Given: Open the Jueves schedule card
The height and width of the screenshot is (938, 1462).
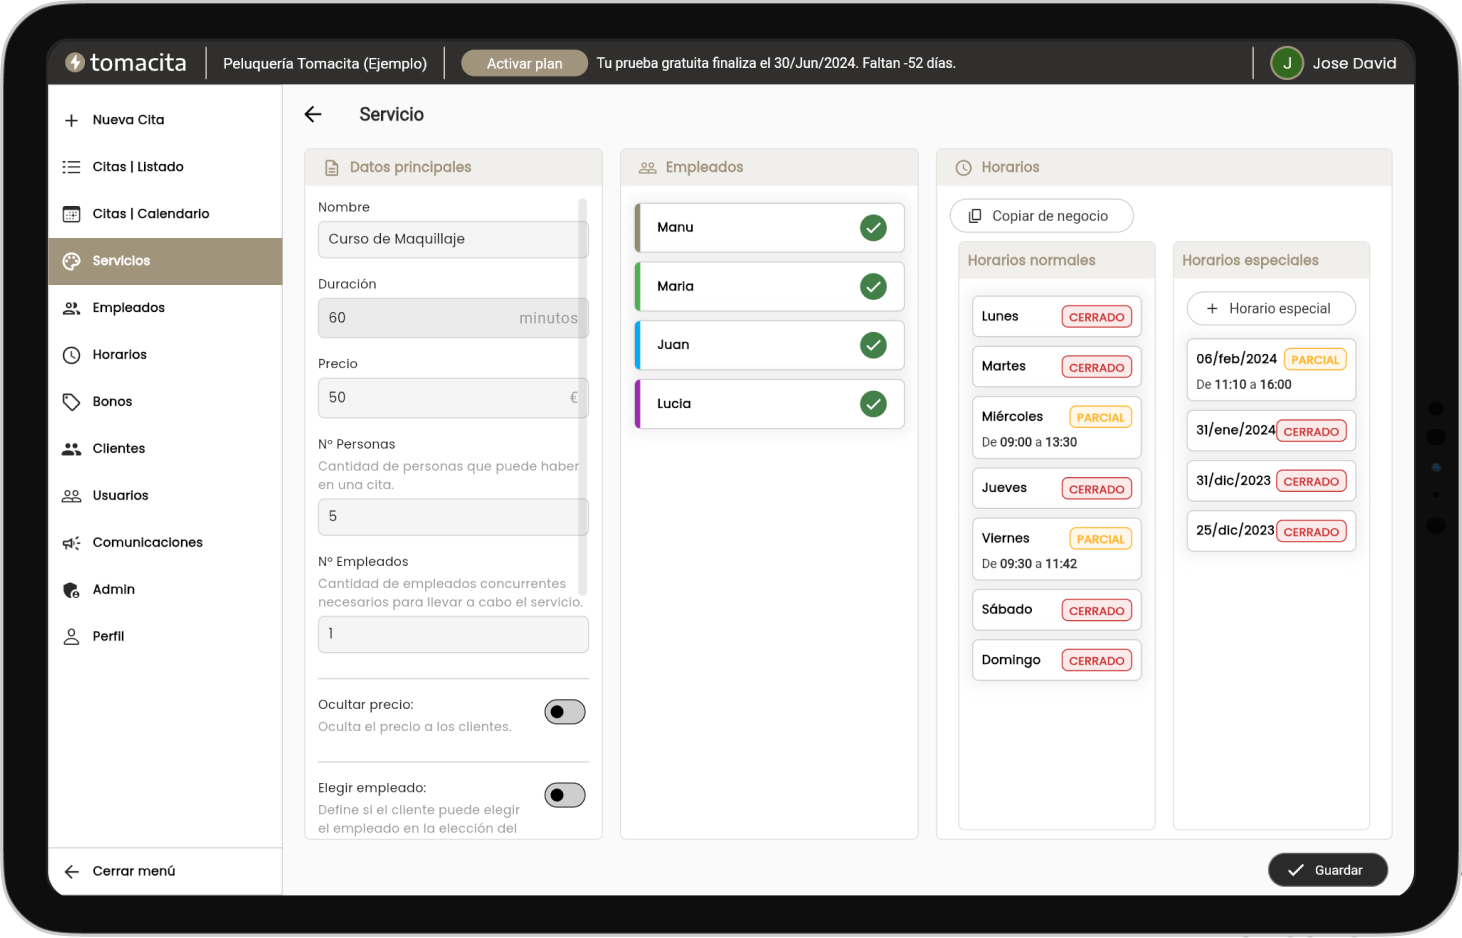Looking at the screenshot, I should [x=1056, y=489].
